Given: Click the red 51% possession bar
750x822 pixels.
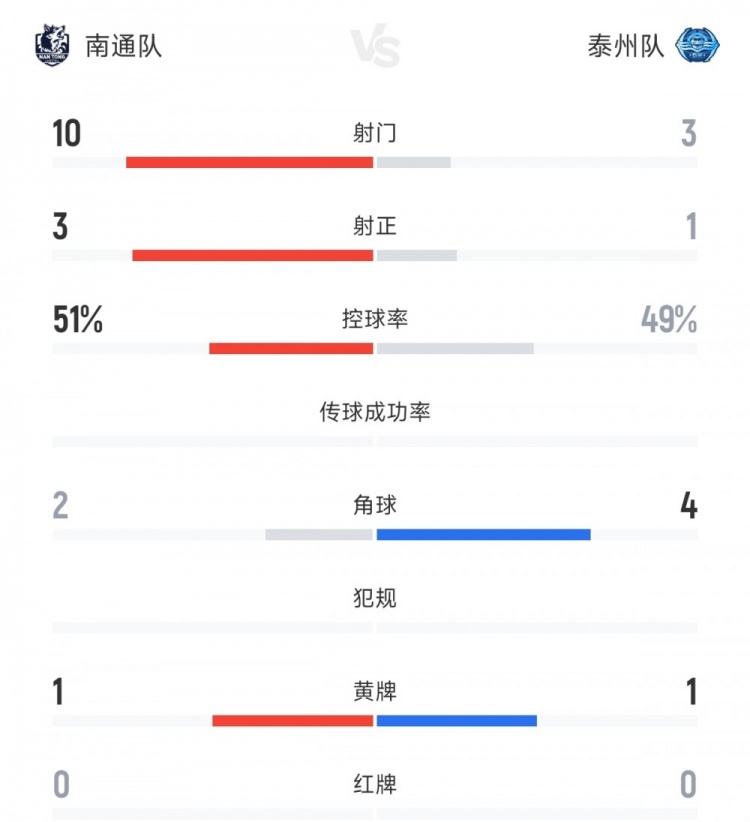Looking at the screenshot, I should tap(291, 348).
